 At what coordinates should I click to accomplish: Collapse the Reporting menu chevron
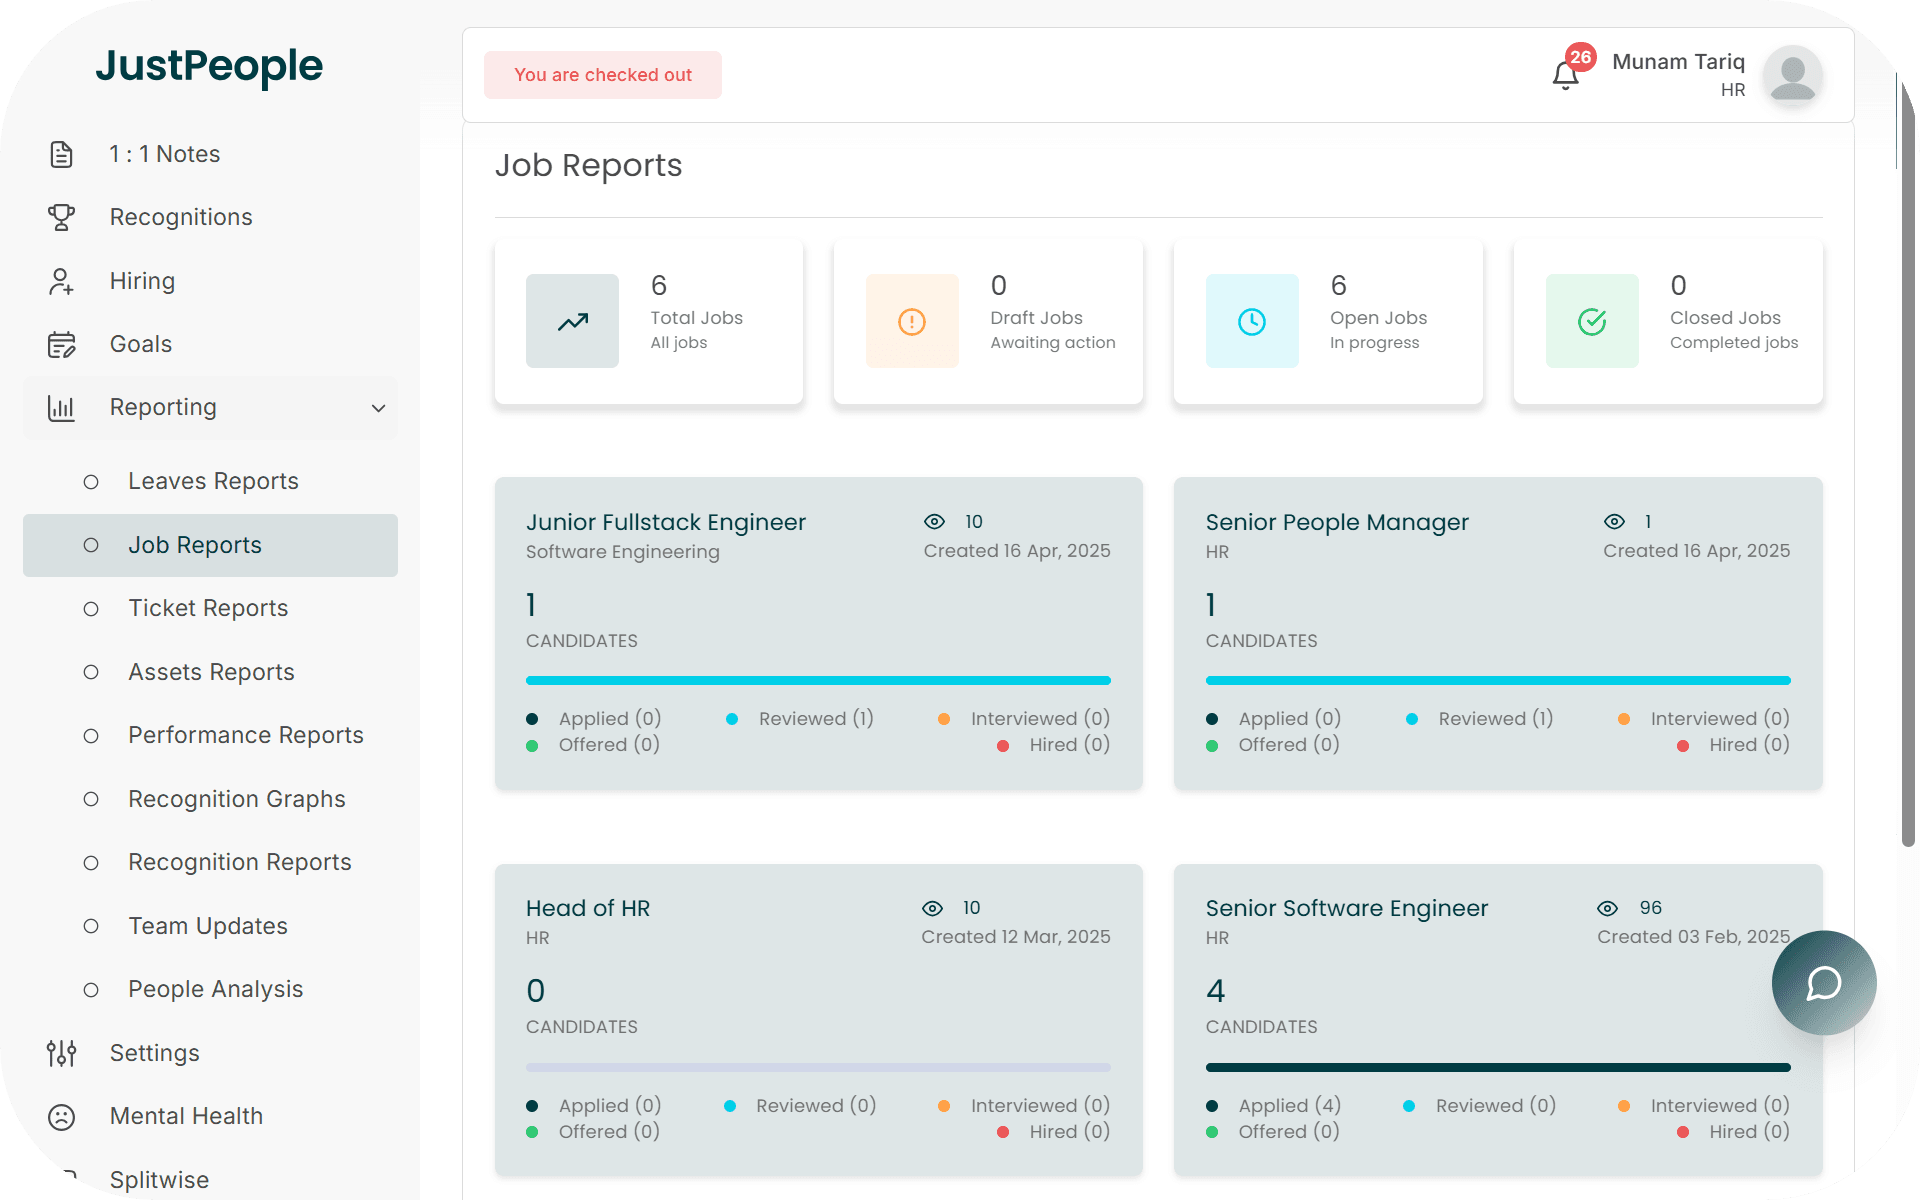pos(378,408)
